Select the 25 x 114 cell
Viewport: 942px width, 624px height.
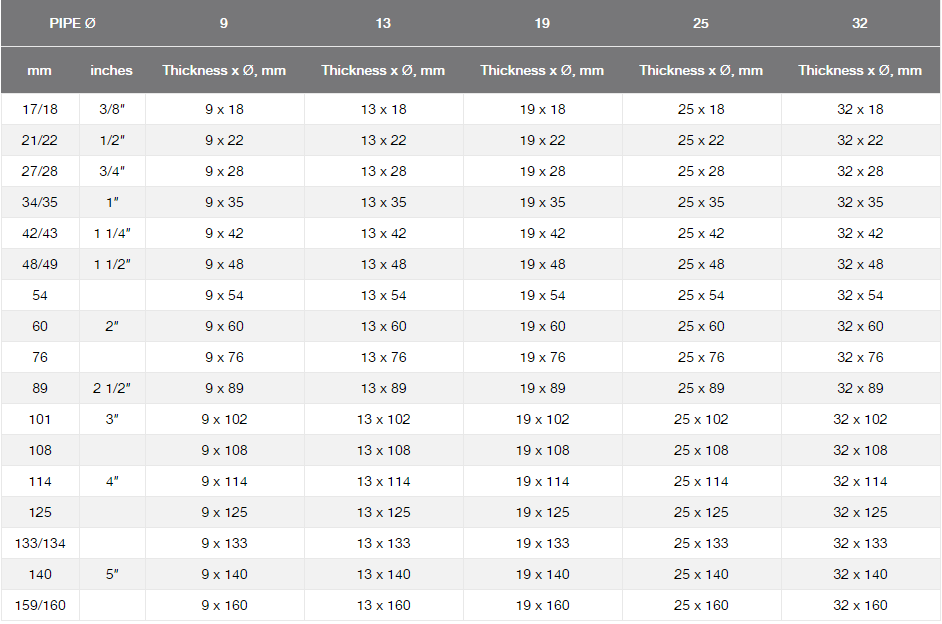(701, 481)
